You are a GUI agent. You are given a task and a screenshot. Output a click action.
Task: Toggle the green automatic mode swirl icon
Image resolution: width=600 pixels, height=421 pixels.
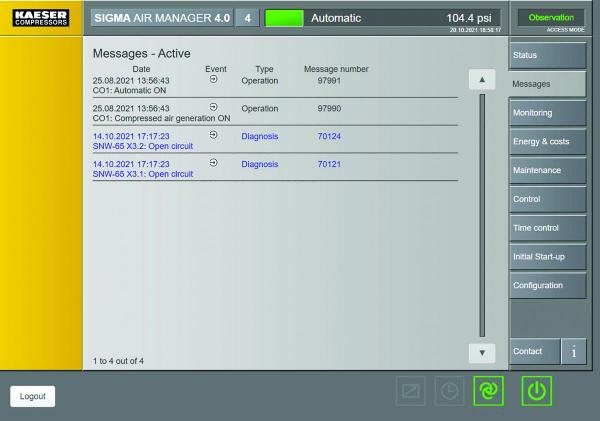point(488,391)
